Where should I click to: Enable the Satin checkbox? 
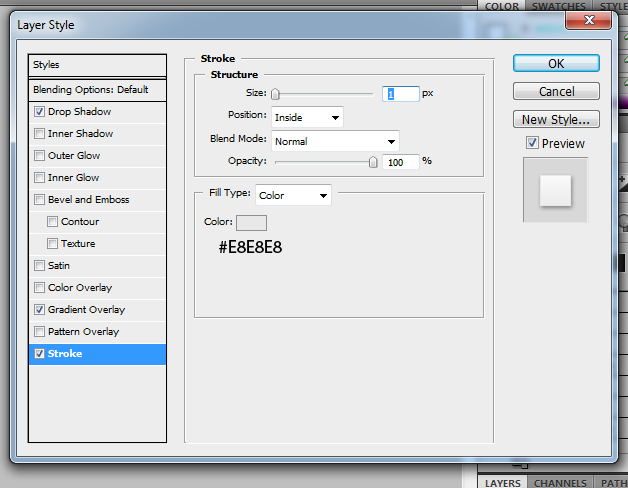tap(39, 266)
